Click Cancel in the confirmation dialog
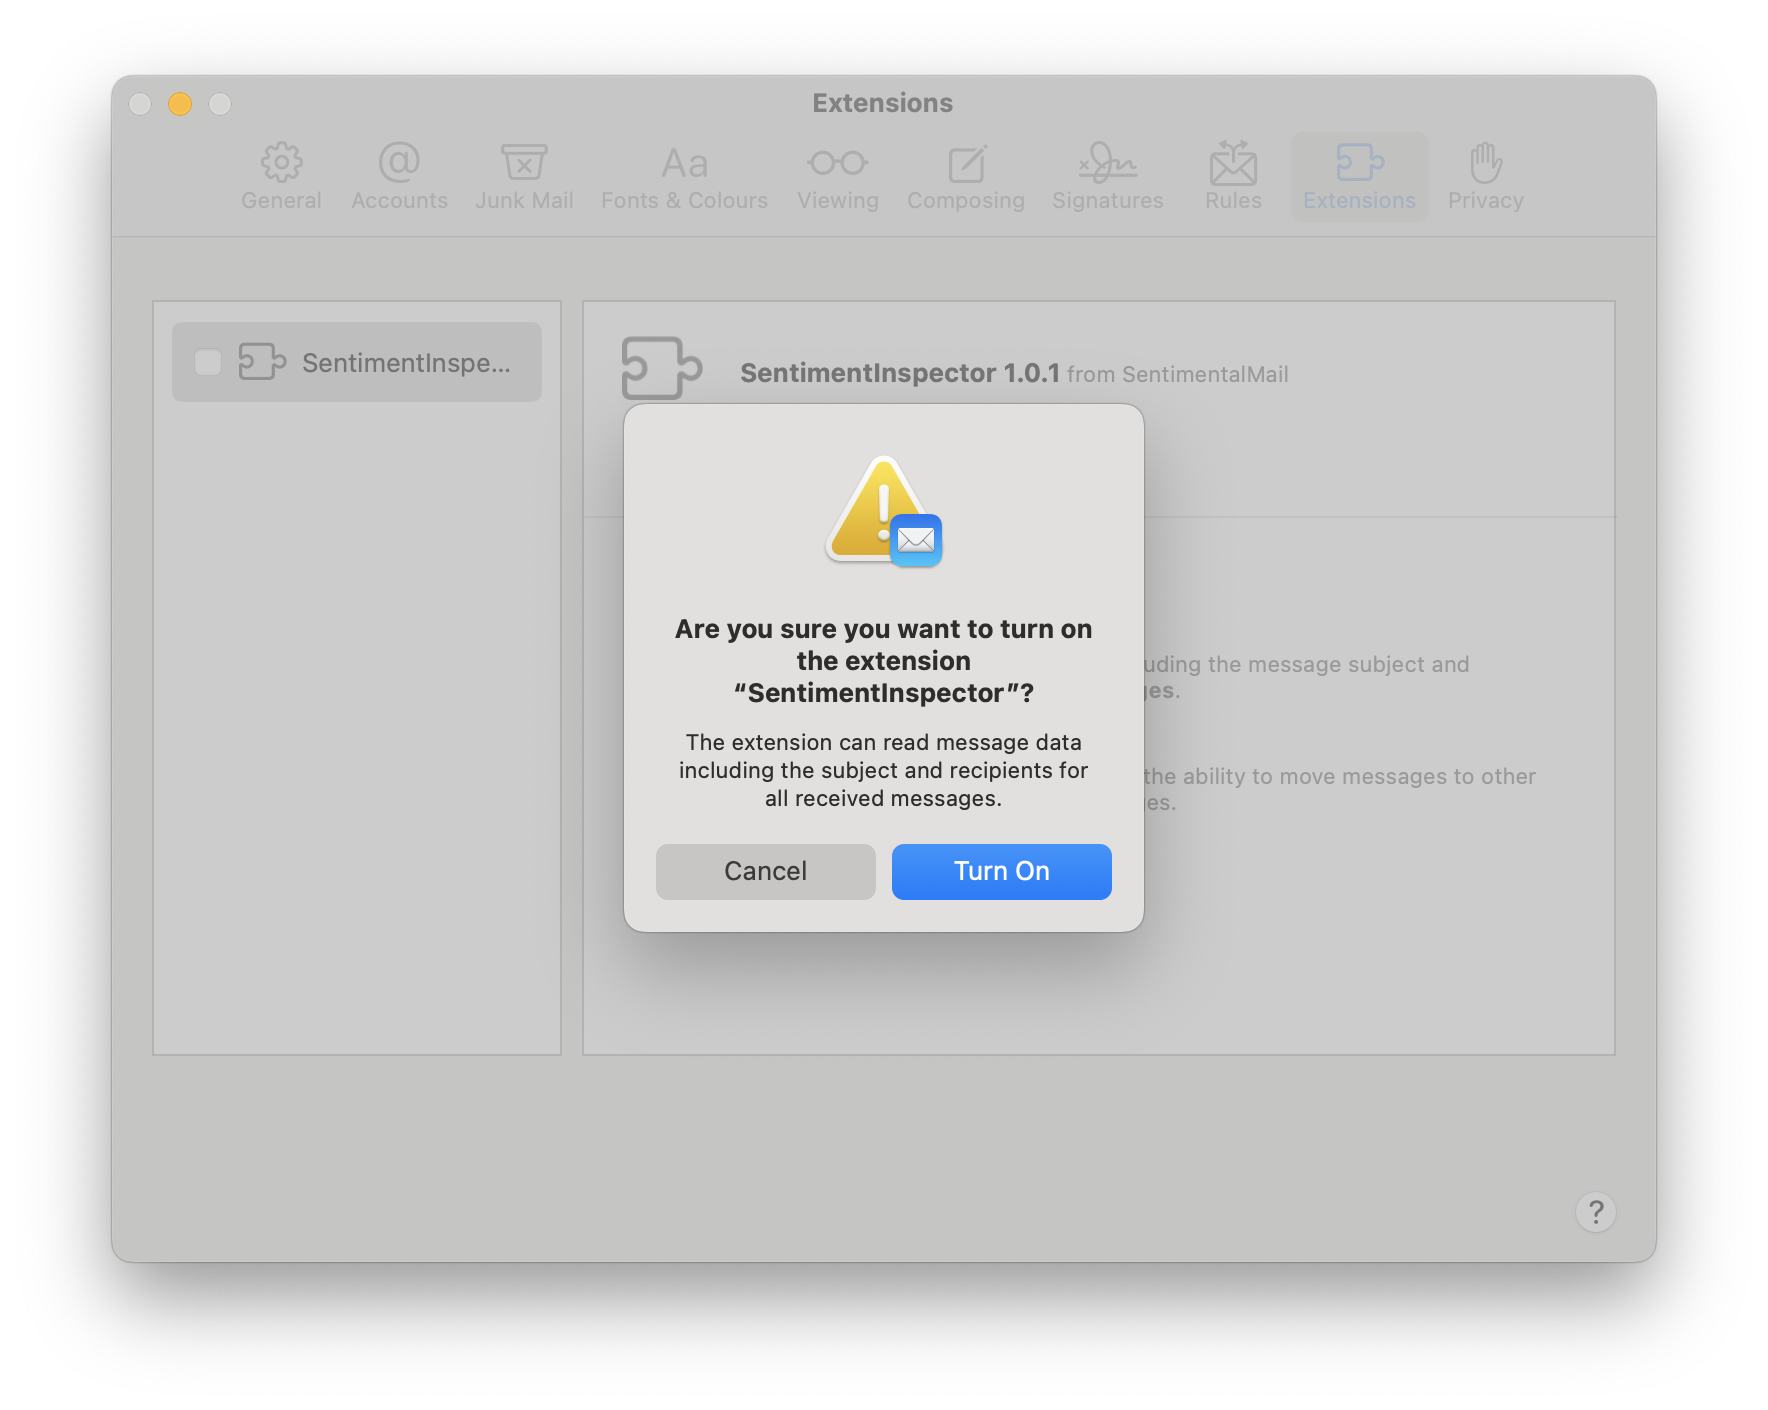Viewport: 1768px width, 1410px height. click(x=766, y=871)
